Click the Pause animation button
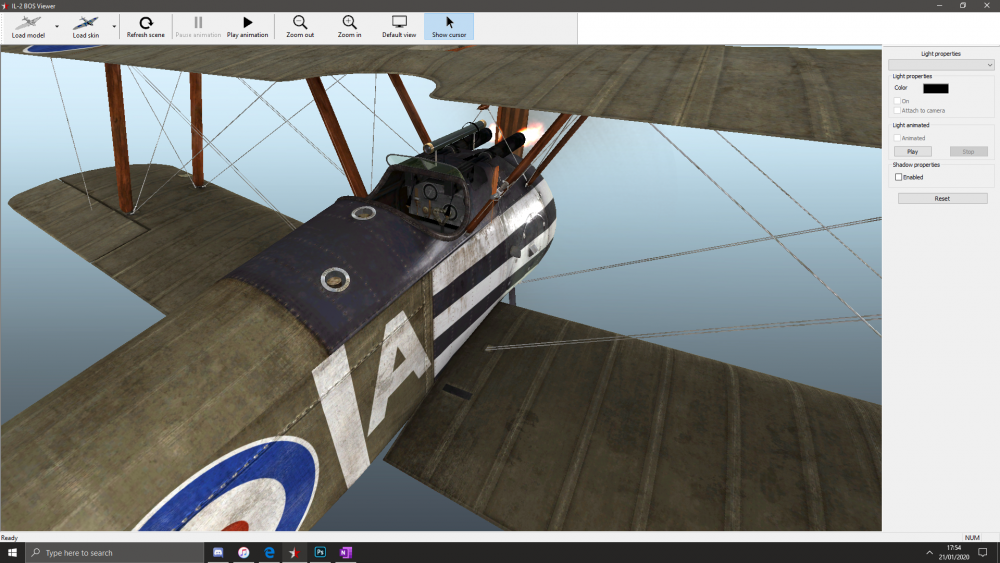The image size is (1000, 563). point(198,27)
